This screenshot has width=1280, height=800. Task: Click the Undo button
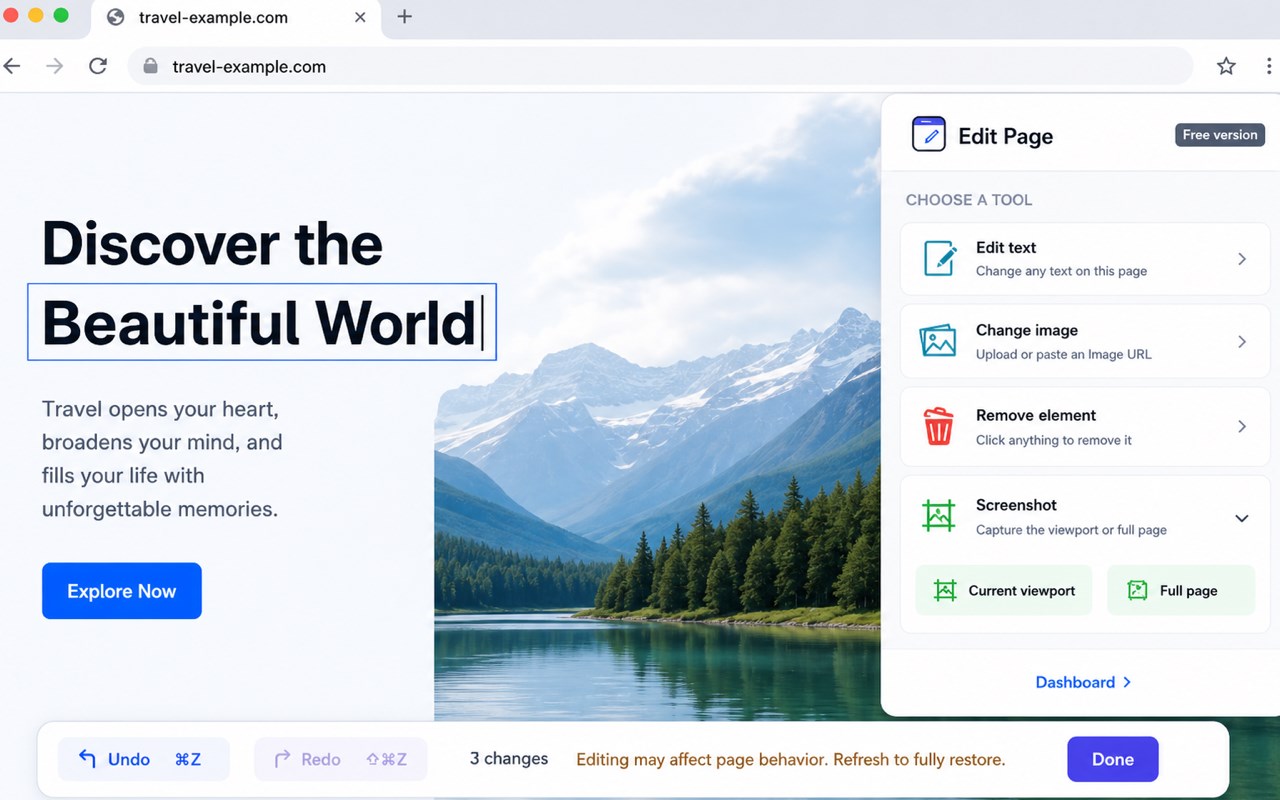point(143,759)
